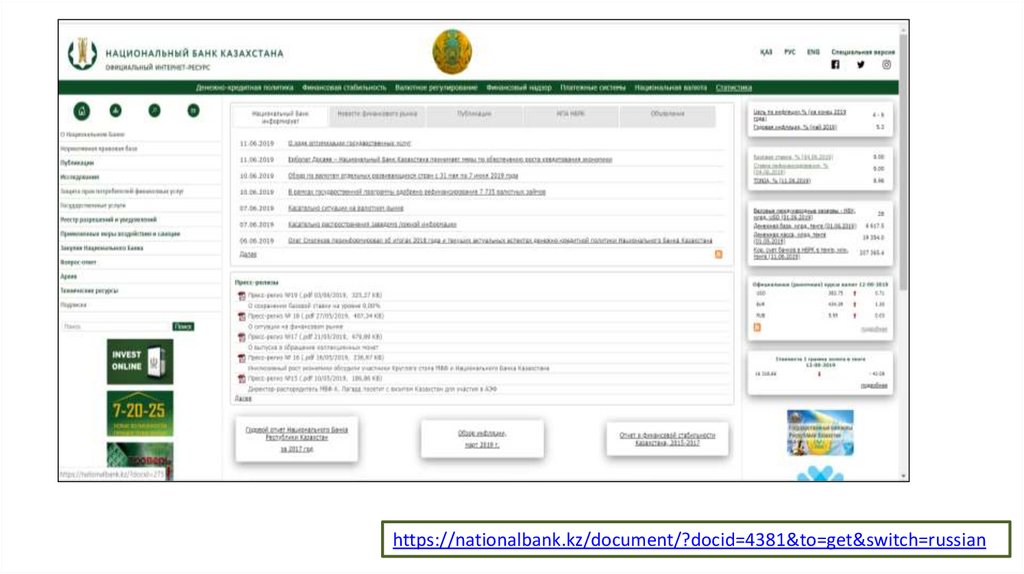The height and width of the screenshot is (574, 1024).
Task: Open Государственные услуги sidebar item
Action: coord(93,206)
